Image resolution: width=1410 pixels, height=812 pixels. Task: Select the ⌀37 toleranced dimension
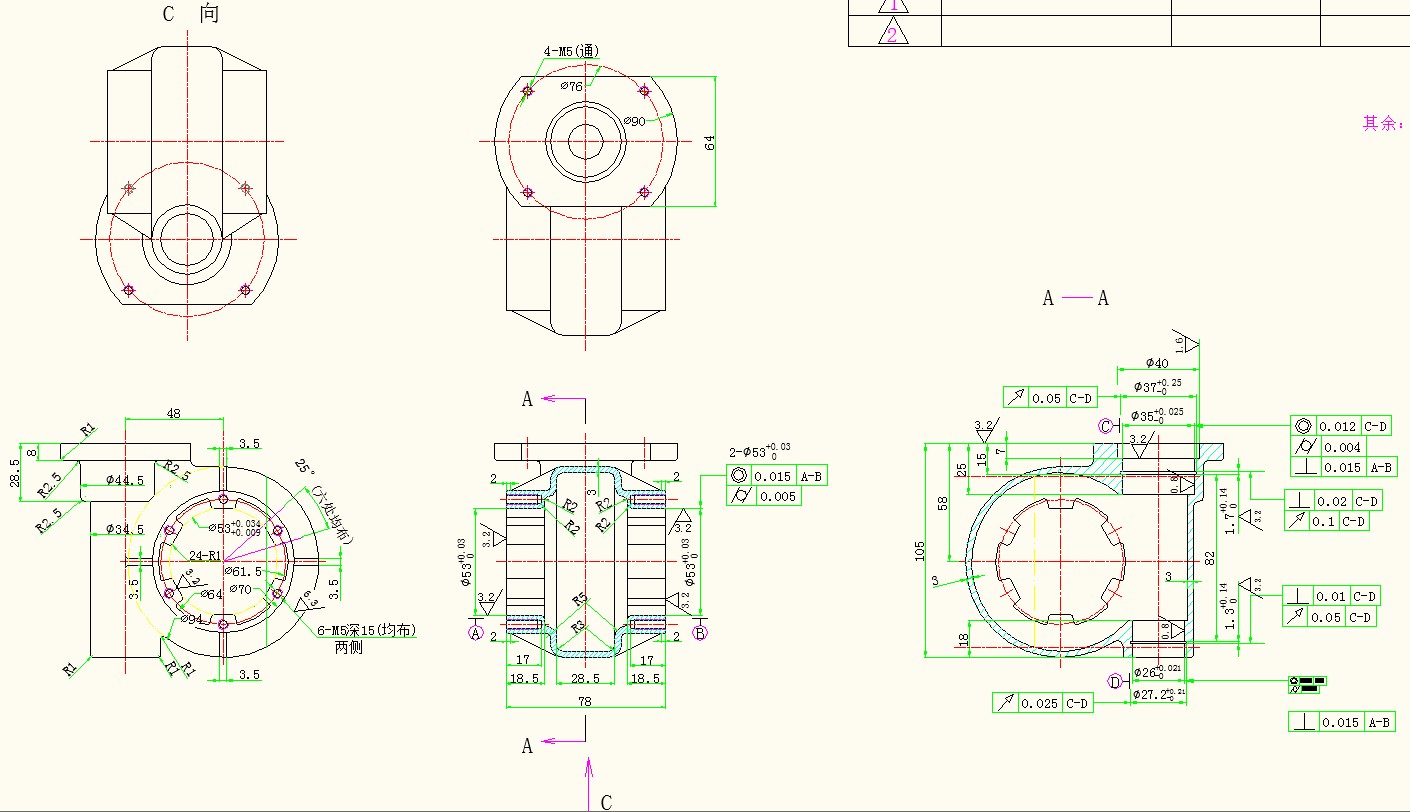[x=1157, y=385]
